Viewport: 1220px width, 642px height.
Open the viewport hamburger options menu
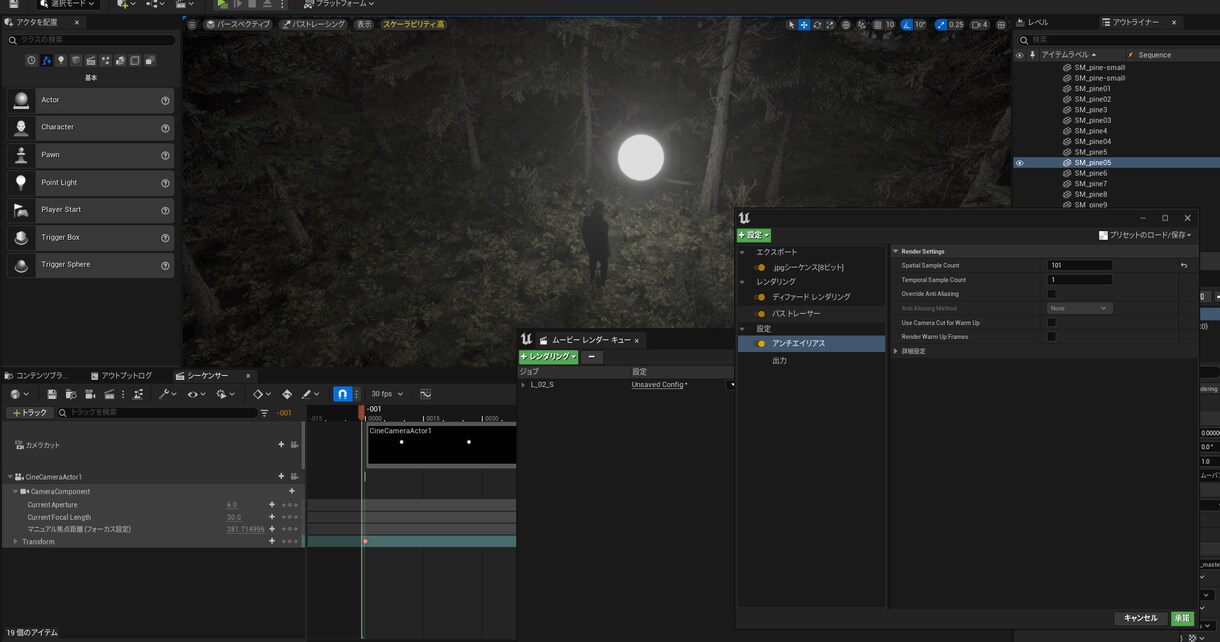[x=192, y=24]
